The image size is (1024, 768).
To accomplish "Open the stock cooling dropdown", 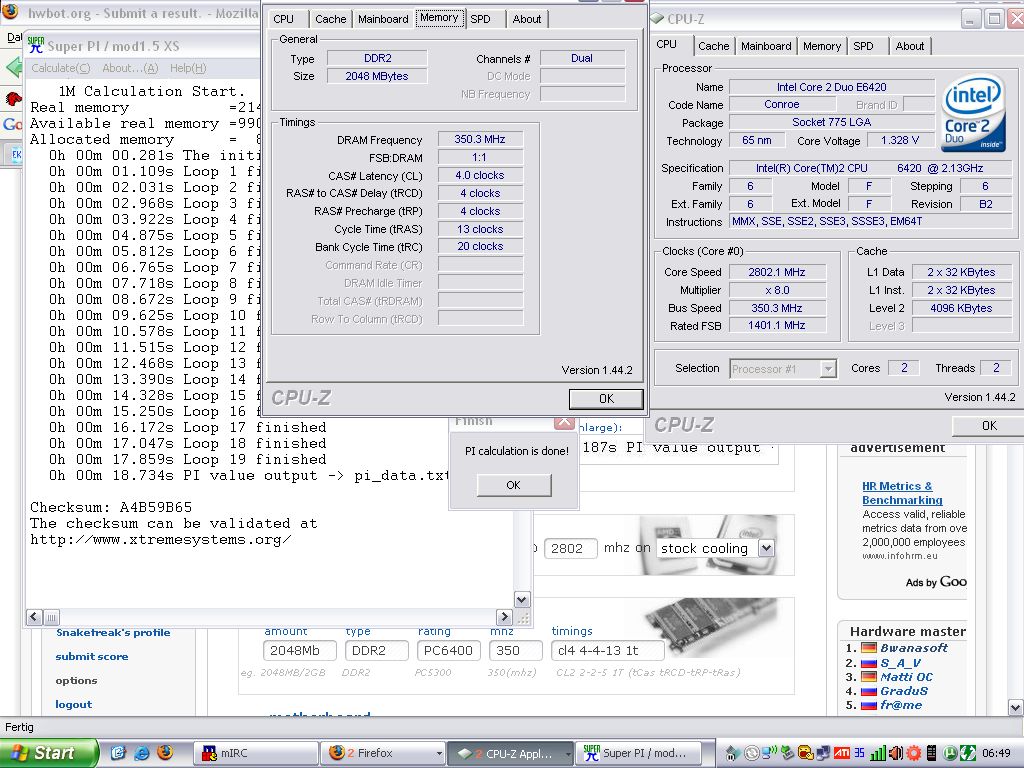I will tap(766, 548).
